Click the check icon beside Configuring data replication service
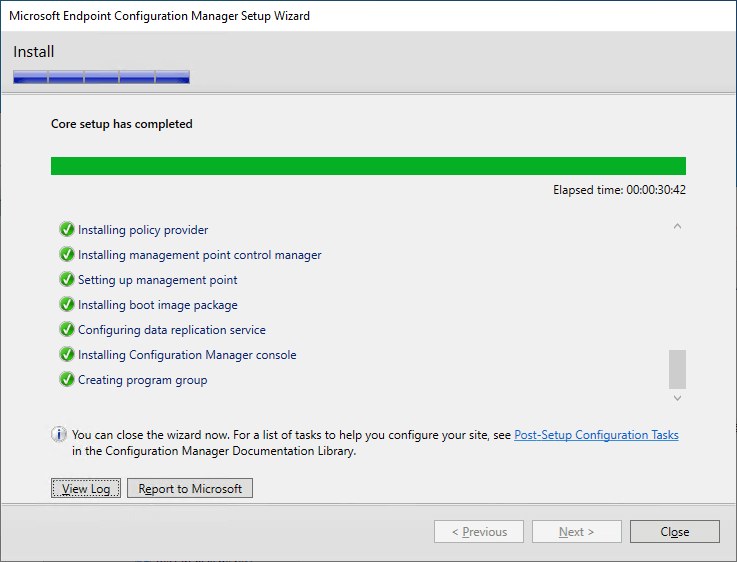This screenshot has height=562, width=737. pyautogui.click(x=67, y=329)
